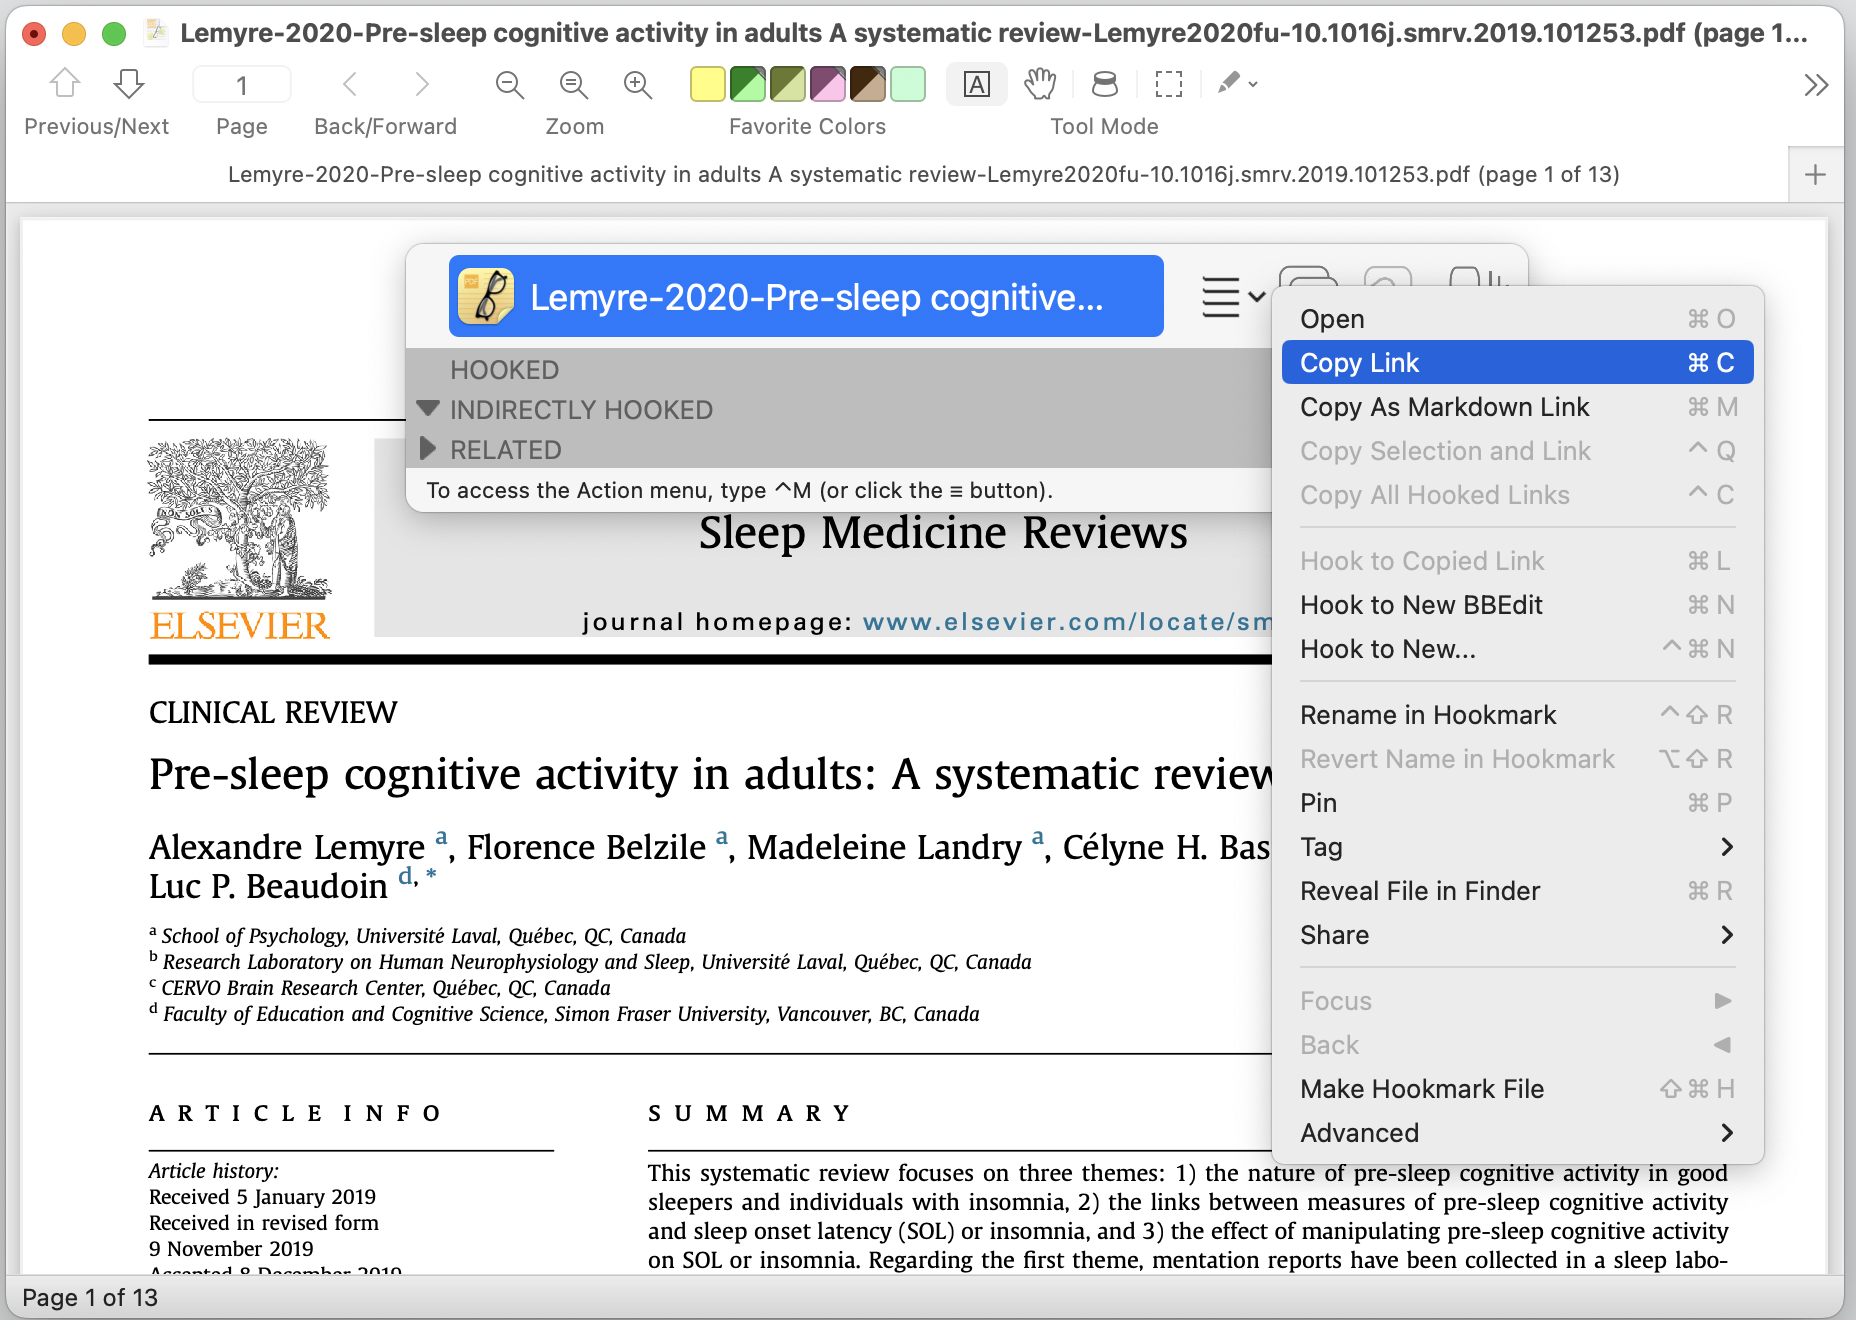
Task: Click the PDF proxy icon in title bar
Action: coord(156,33)
